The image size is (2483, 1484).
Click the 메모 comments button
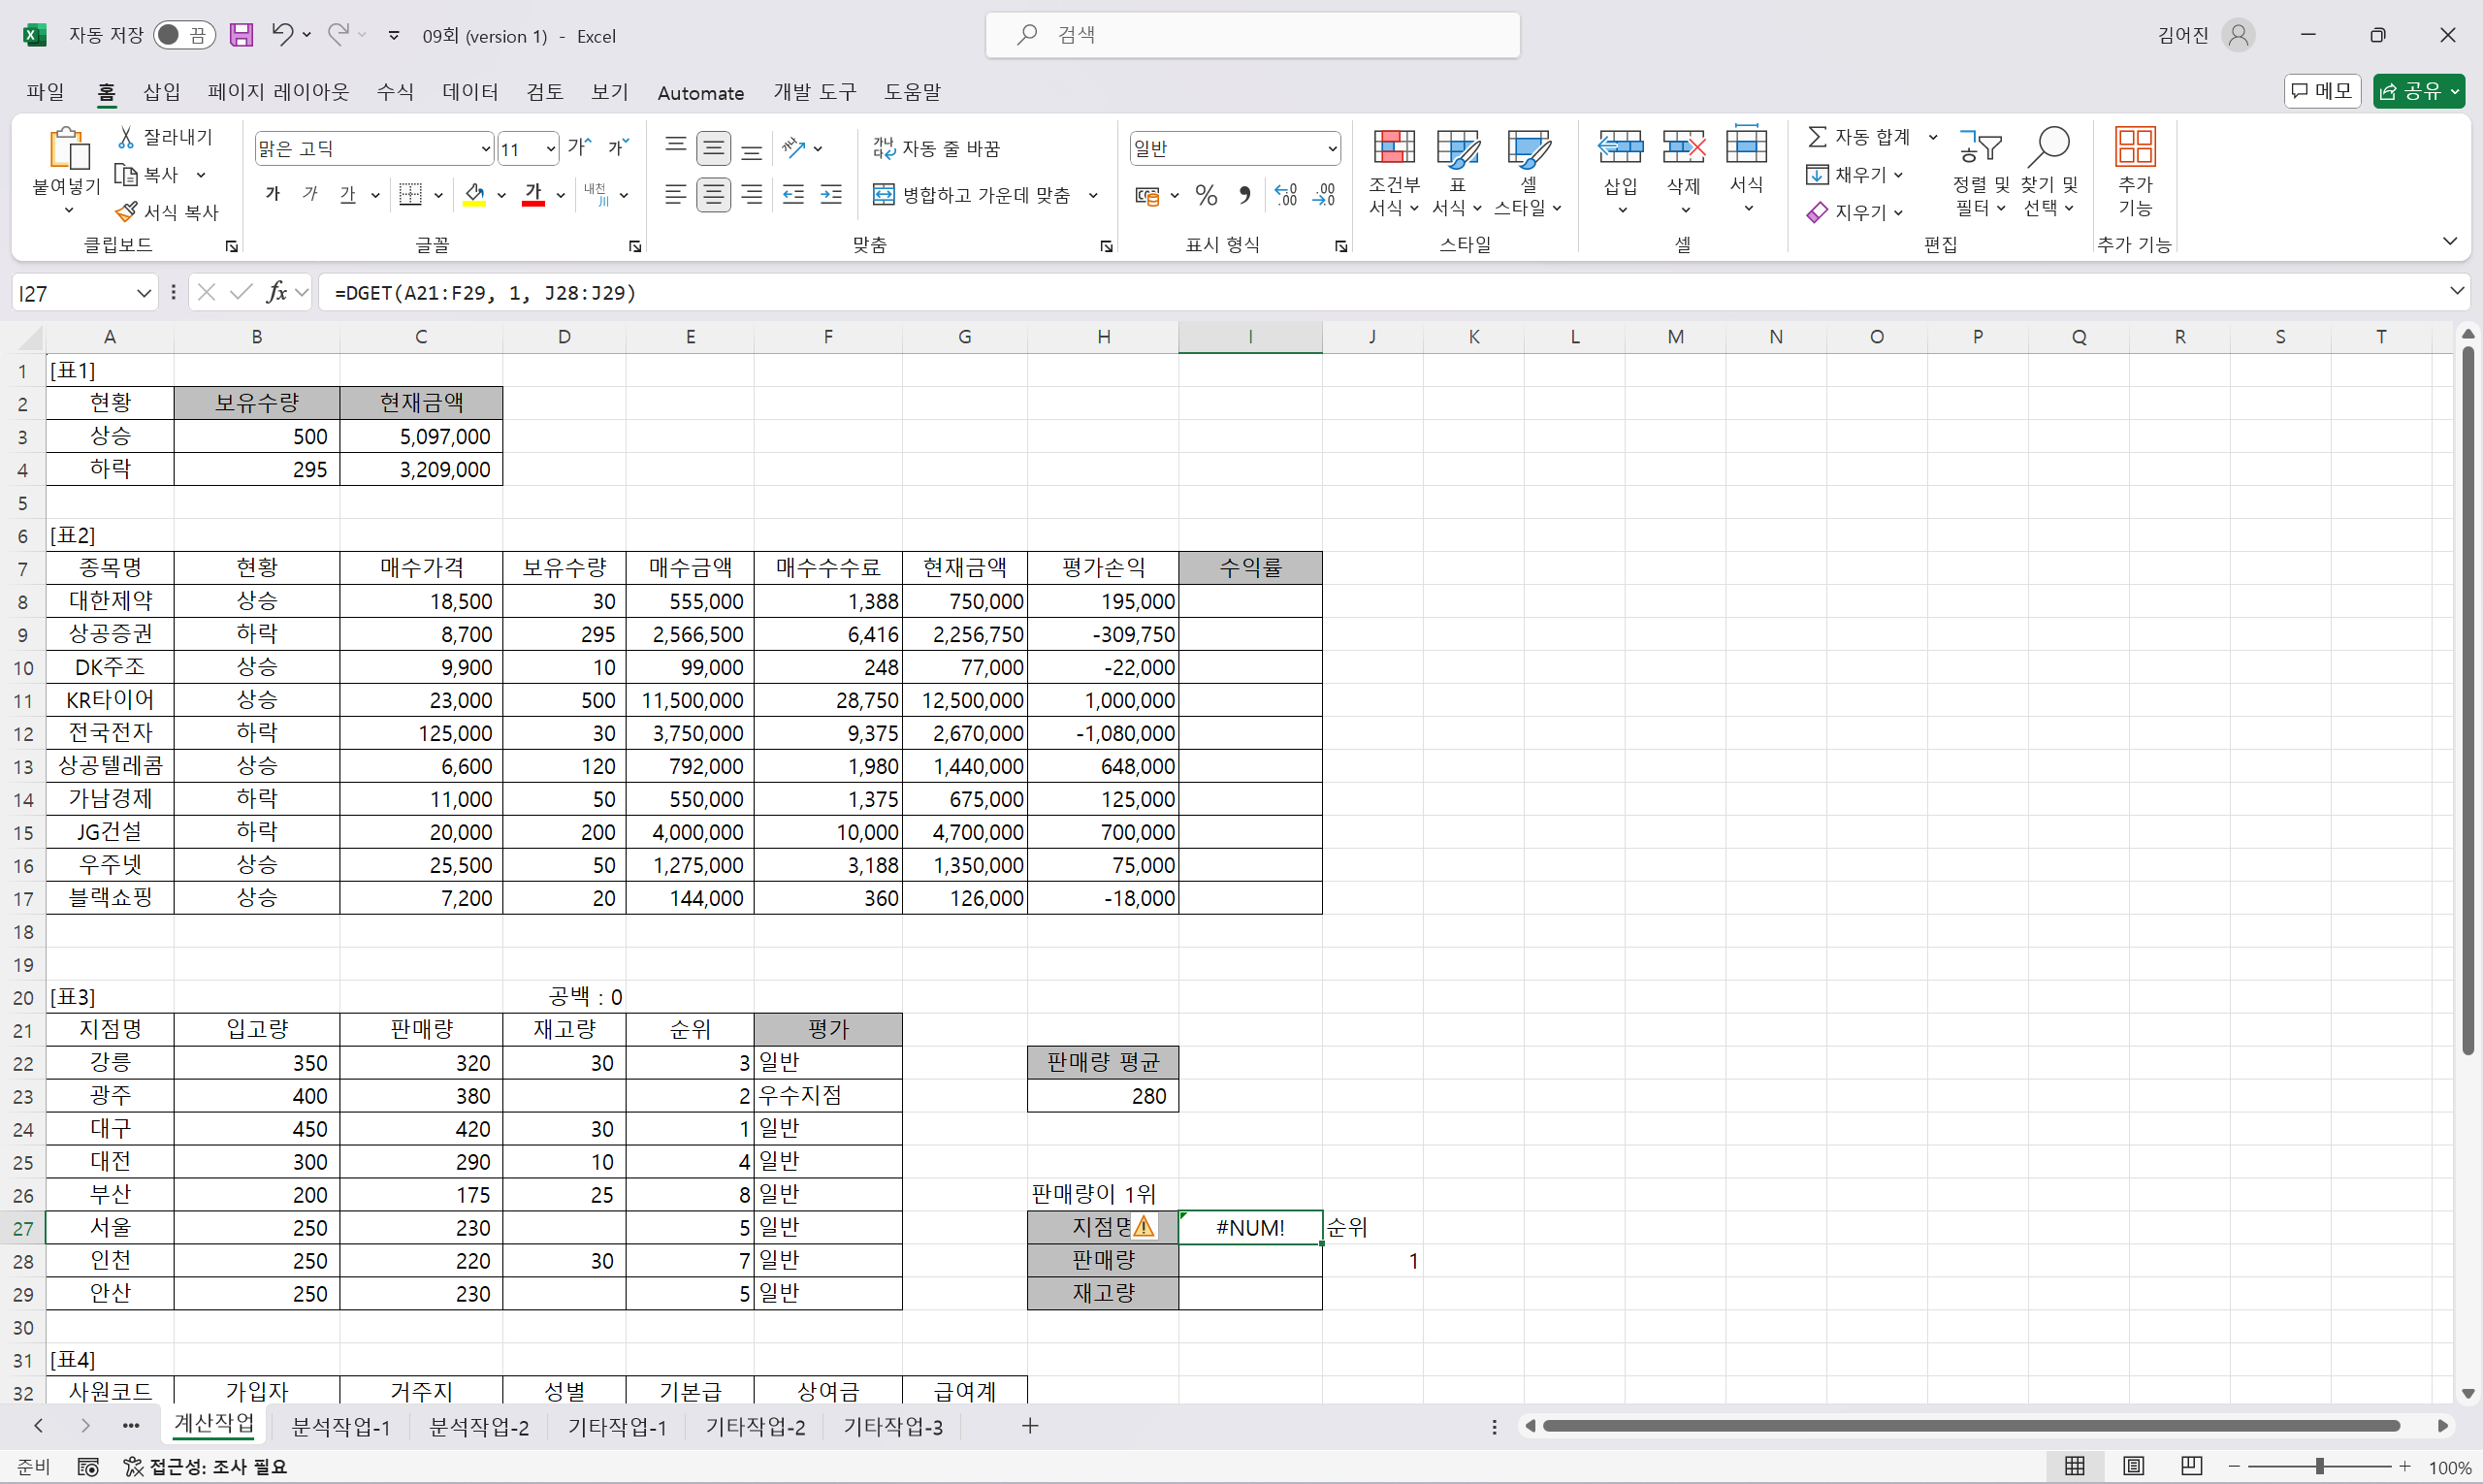(x=2322, y=91)
